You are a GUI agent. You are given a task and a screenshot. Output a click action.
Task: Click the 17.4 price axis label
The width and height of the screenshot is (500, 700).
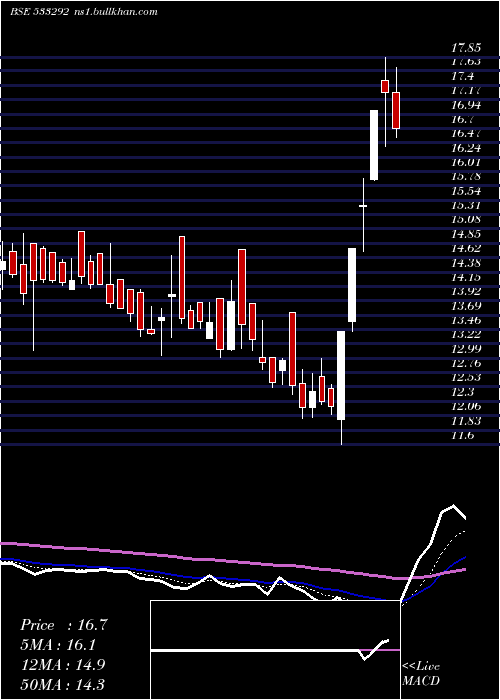pyautogui.click(x=462, y=76)
